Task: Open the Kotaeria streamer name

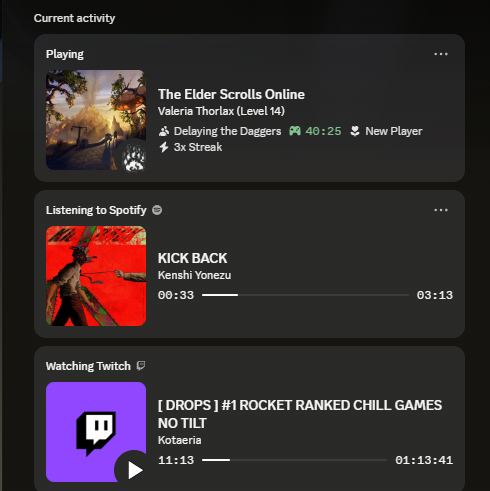Action: (x=179, y=440)
